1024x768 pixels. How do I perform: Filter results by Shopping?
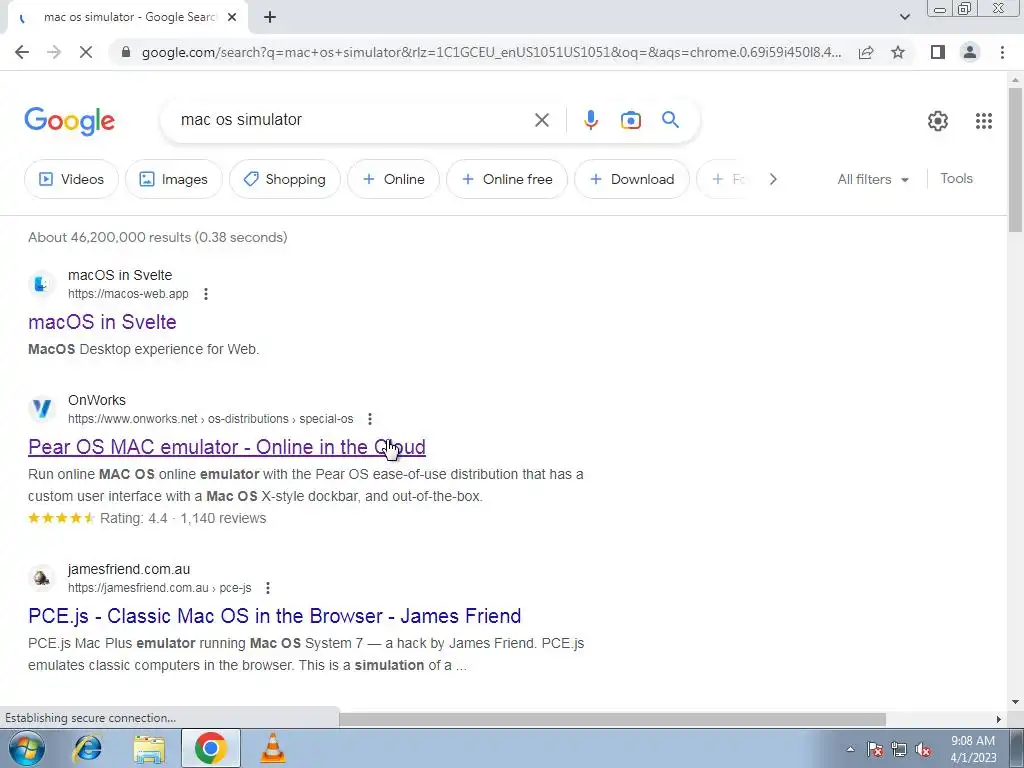click(x=284, y=179)
